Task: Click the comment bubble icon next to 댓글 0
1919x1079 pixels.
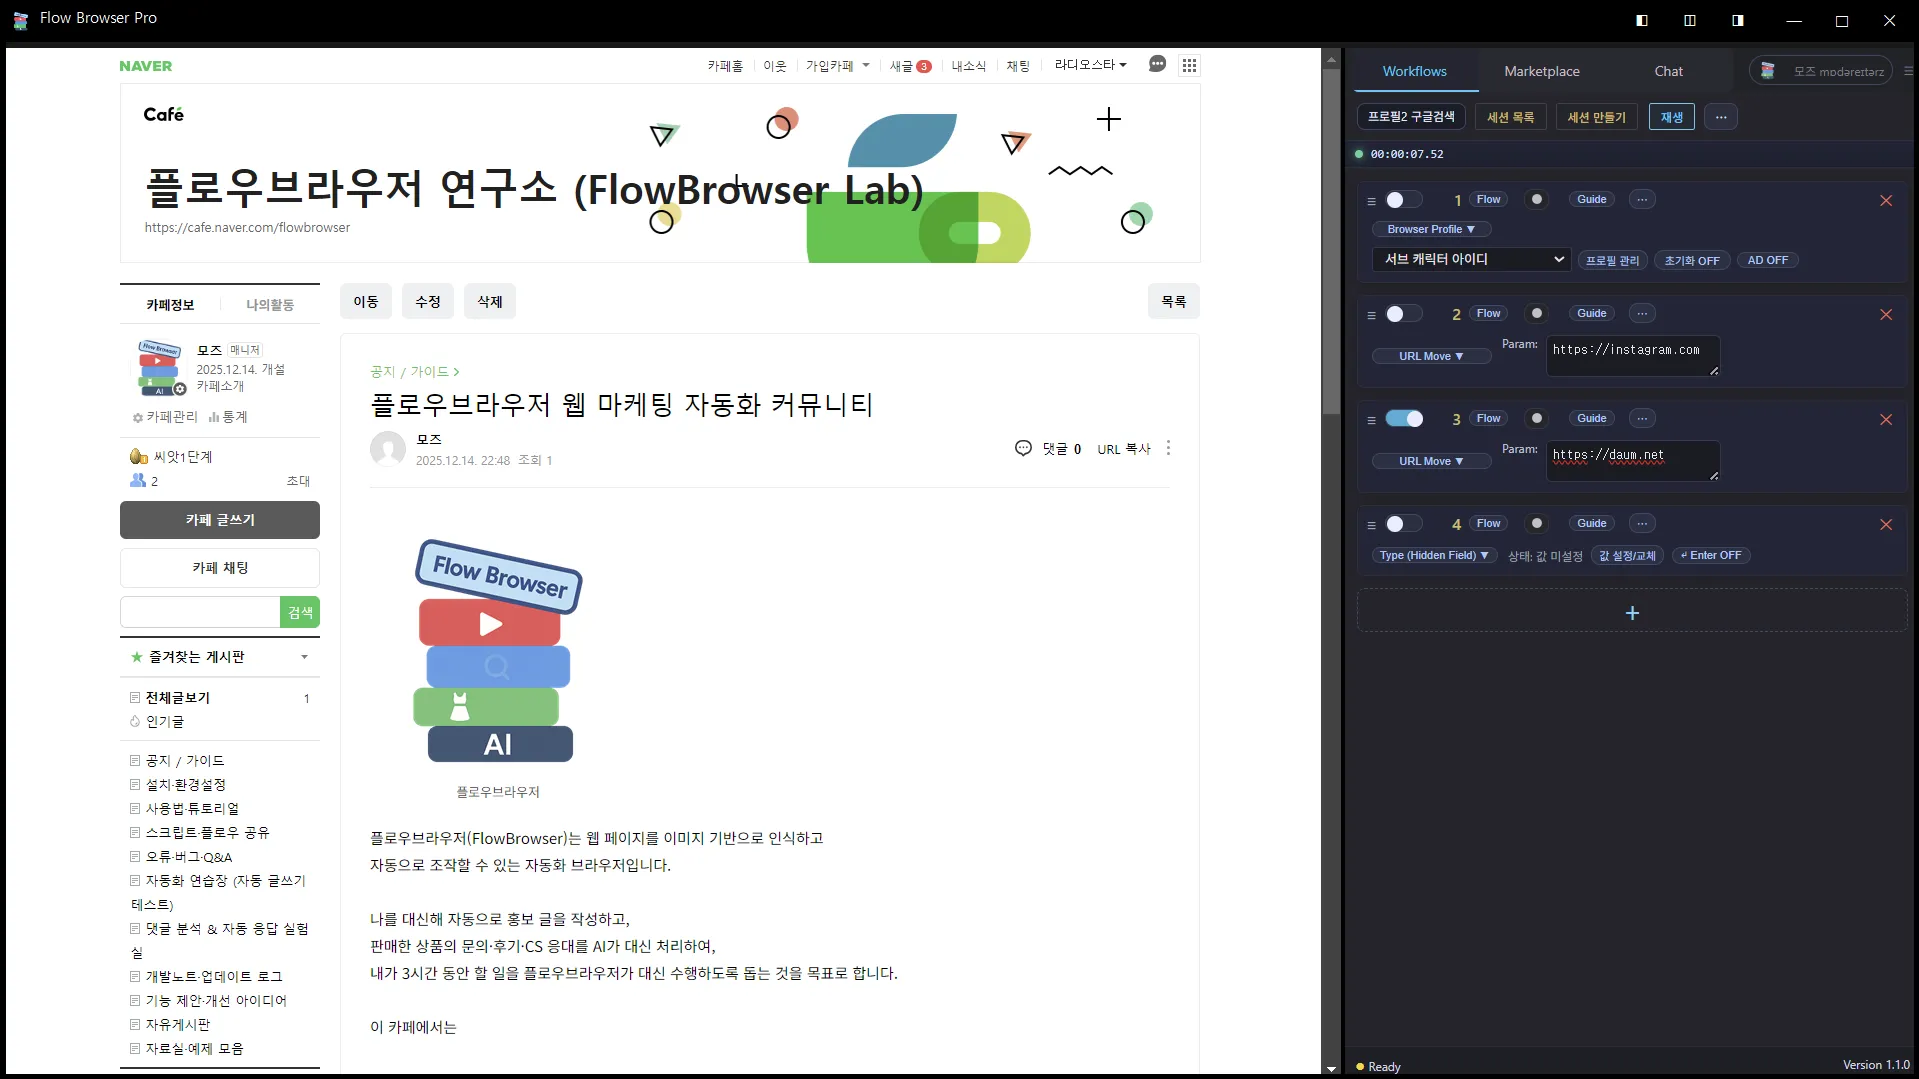Action: 1023,448
